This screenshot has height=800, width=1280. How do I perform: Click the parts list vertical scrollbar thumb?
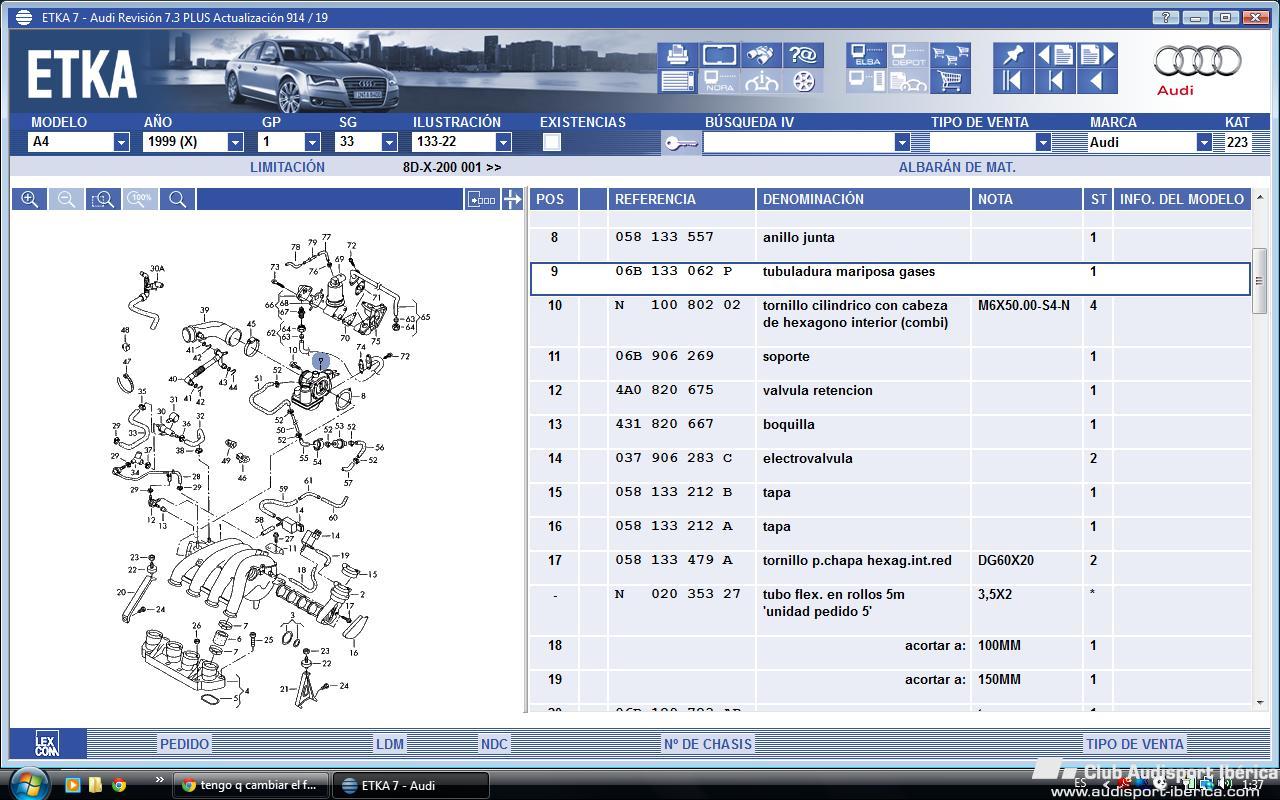coord(1259,281)
